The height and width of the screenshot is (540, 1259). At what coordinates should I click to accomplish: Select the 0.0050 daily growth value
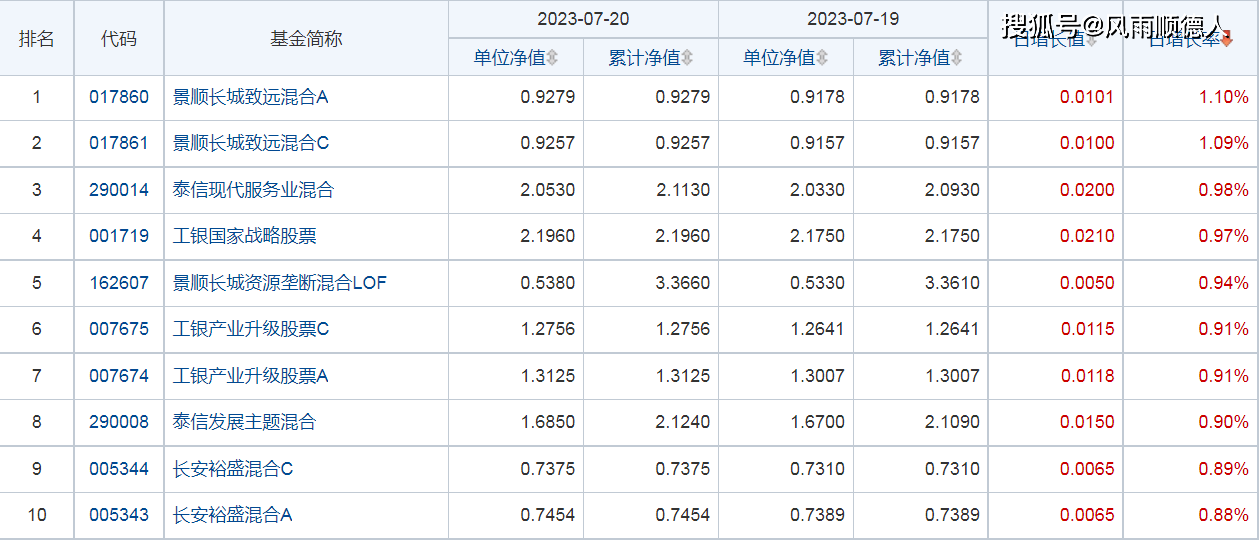[1087, 283]
